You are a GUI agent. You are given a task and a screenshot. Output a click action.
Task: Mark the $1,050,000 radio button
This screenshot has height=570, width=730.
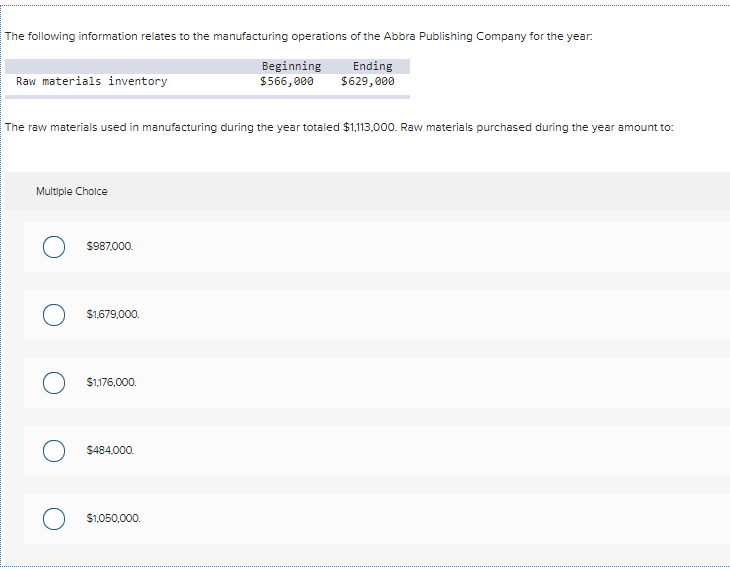click(54, 519)
